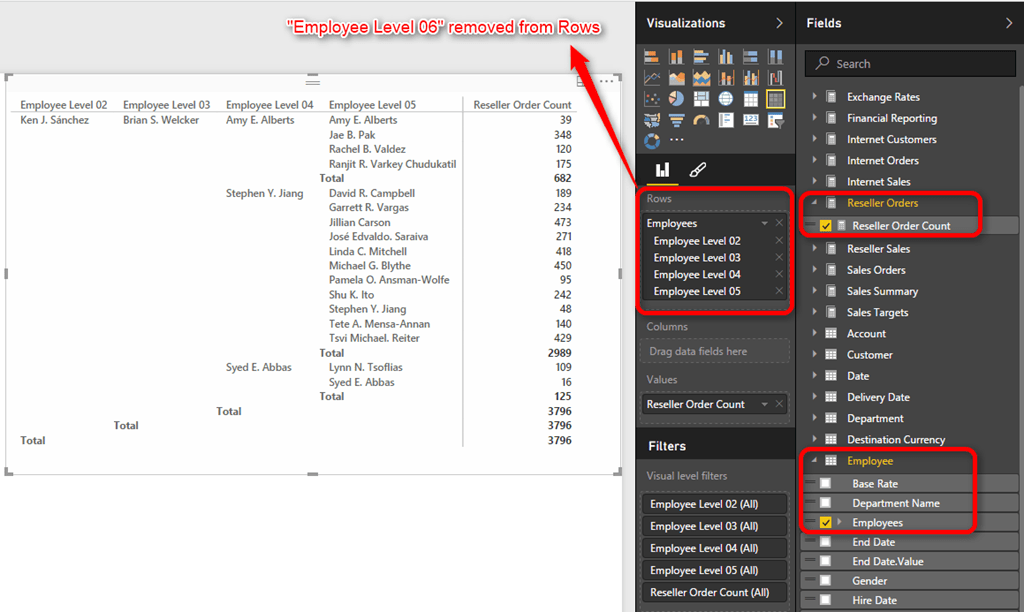Uncheck the Reseller Order Count field
The width and height of the screenshot is (1024, 612).
click(x=825, y=226)
